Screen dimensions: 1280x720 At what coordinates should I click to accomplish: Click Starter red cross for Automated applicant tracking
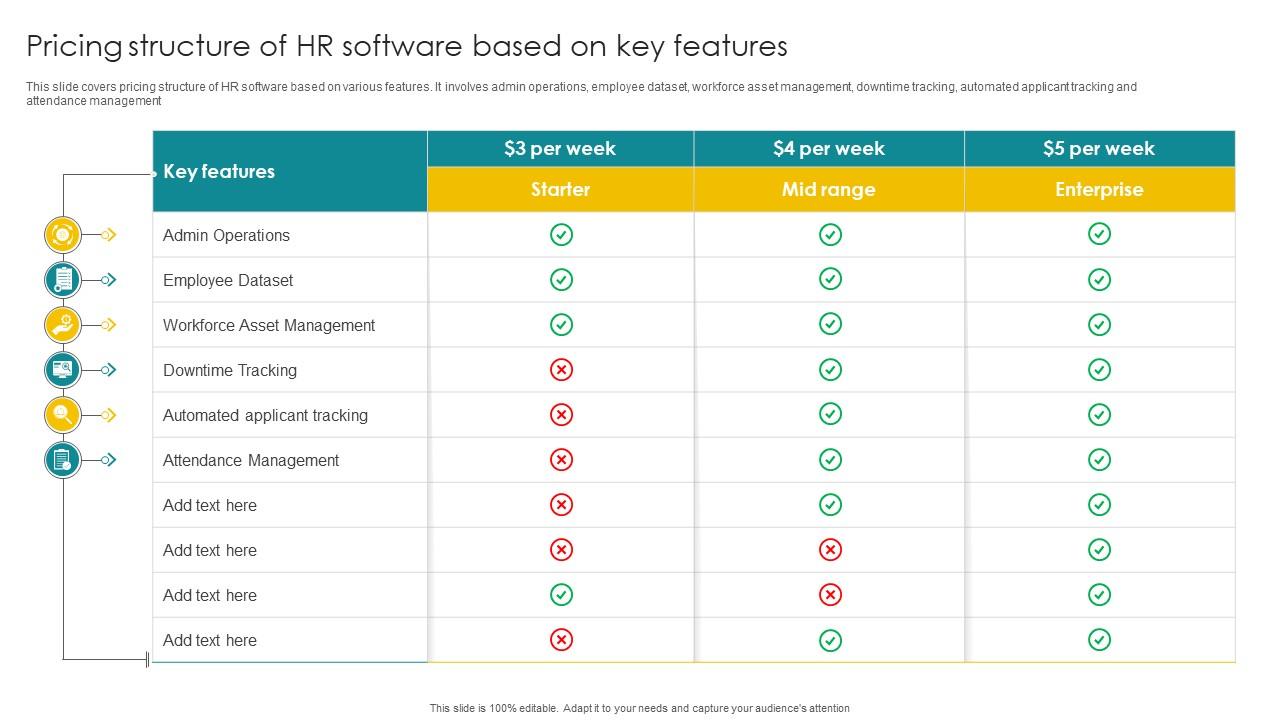(562, 414)
